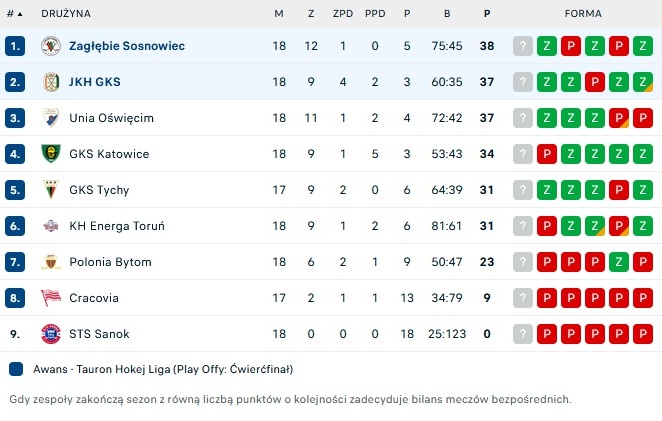This screenshot has width=662, height=421.
Task: Click the KH Energa Toruń logo
Action: (x=51, y=226)
